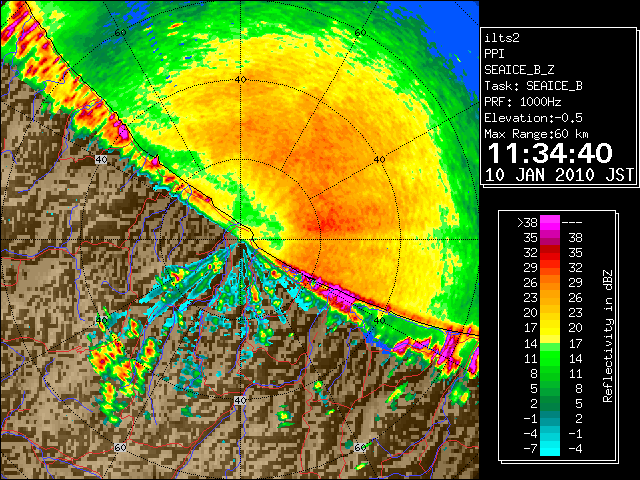Click the radar name text "ilts2"
This screenshot has width=640, height=480.
tap(502, 38)
